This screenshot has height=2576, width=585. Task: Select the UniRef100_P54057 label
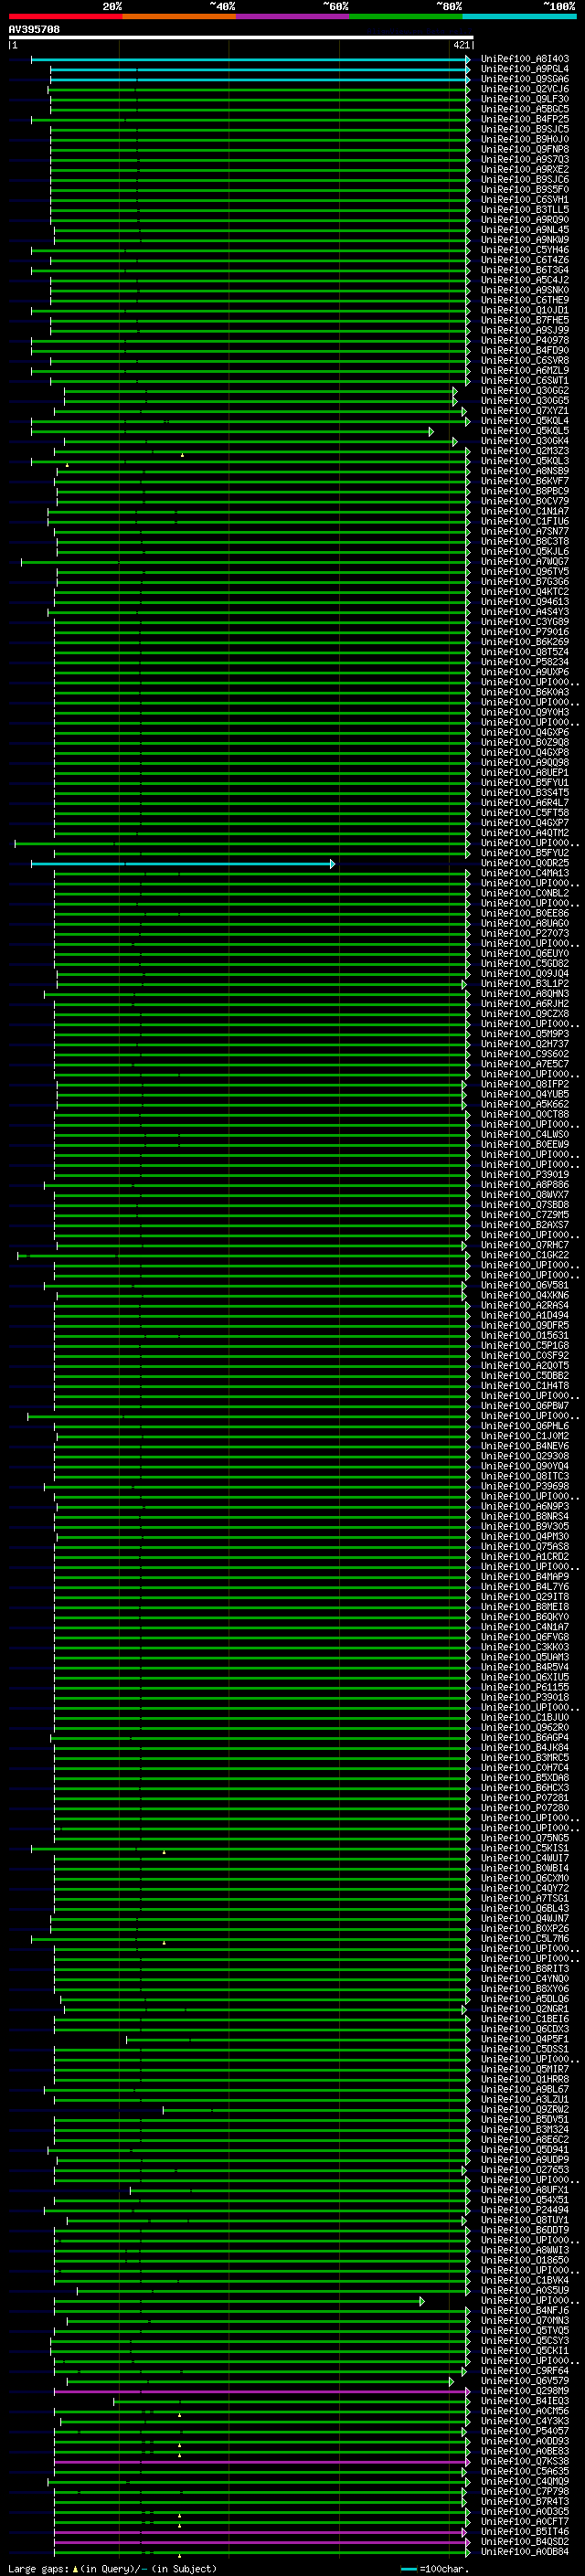click(x=525, y=2431)
